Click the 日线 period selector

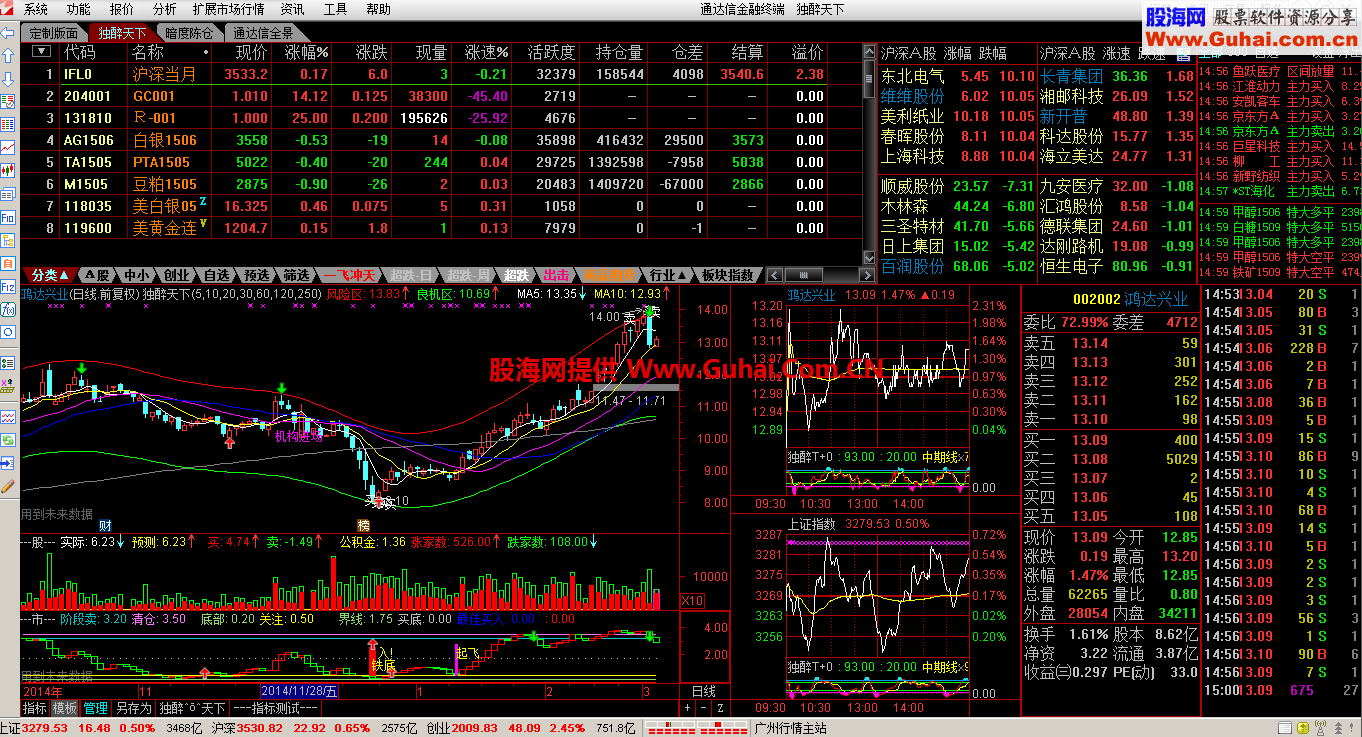coord(704,691)
